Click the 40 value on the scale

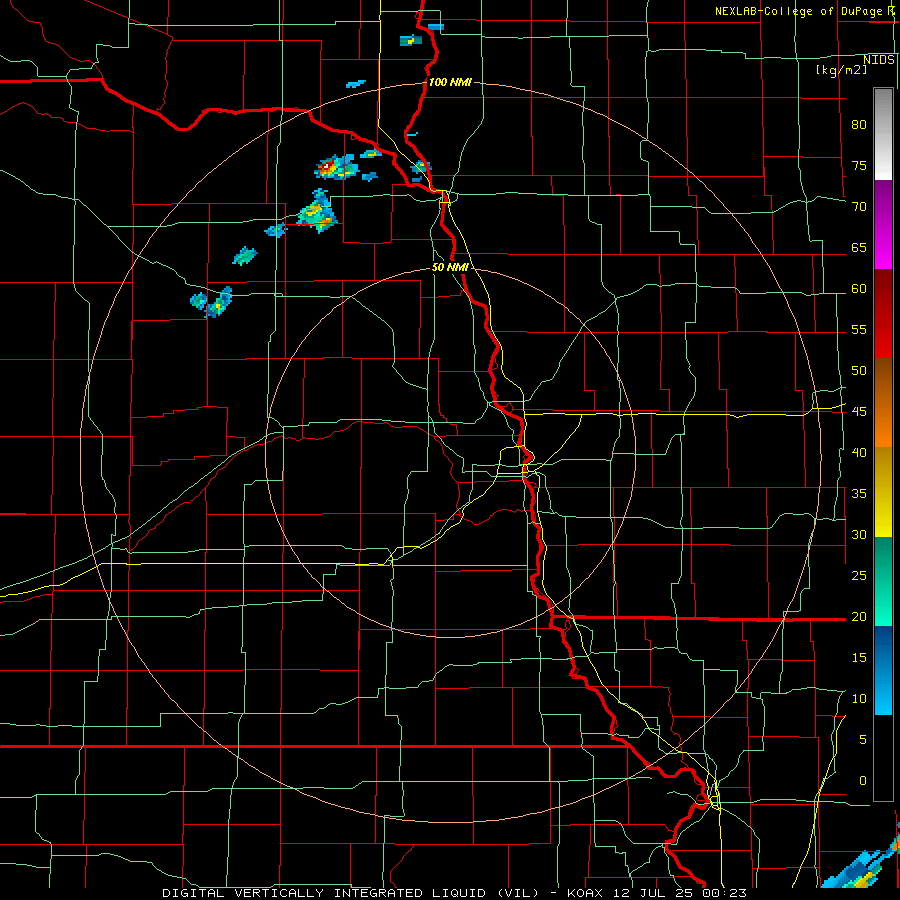coord(859,453)
